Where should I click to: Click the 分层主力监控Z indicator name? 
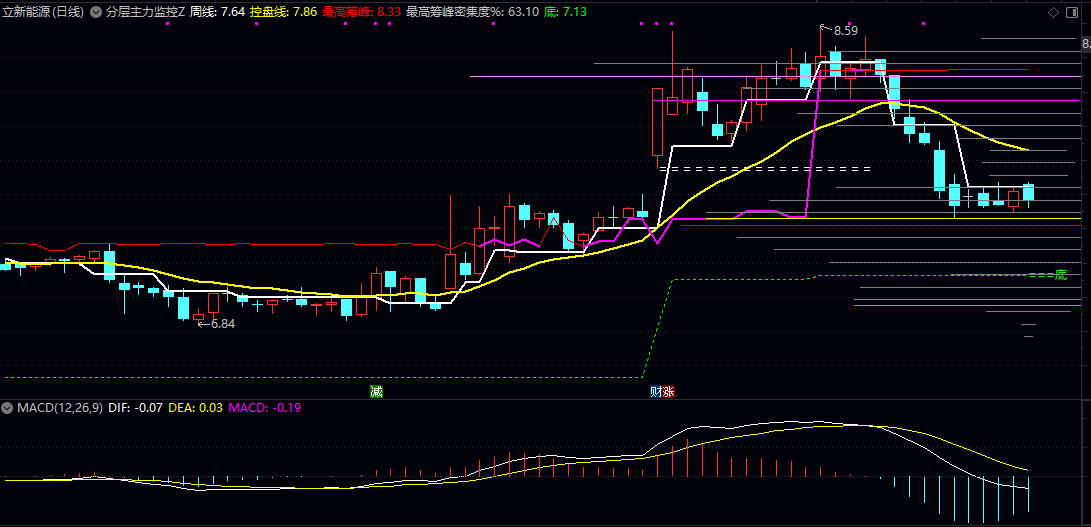click(x=145, y=12)
